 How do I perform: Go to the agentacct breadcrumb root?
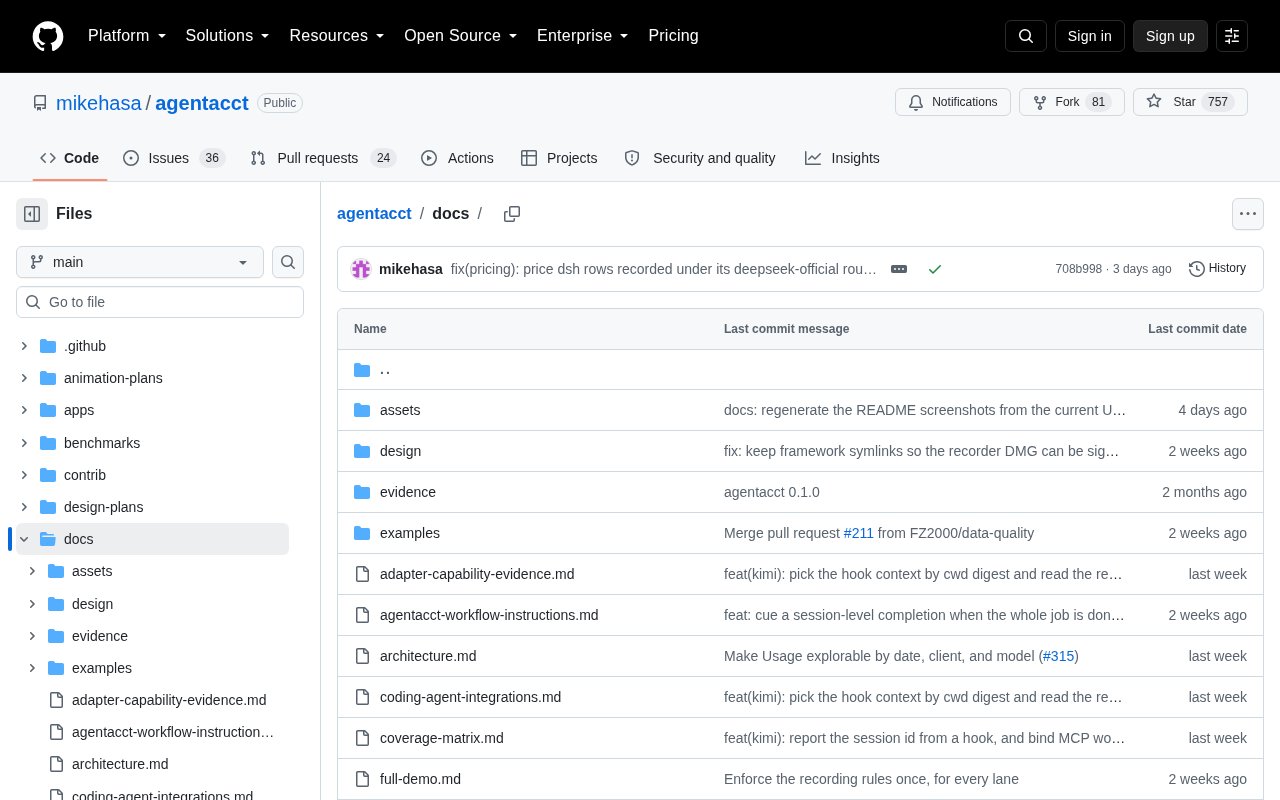pyautogui.click(x=374, y=214)
